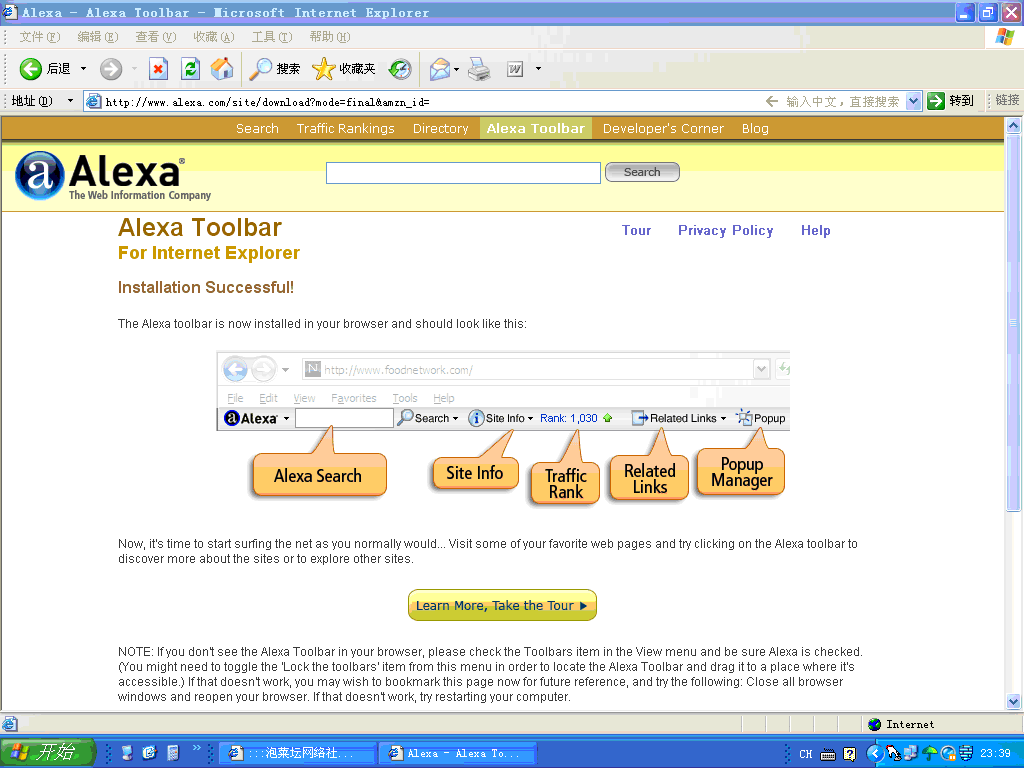This screenshot has height=768, width=1024.
Task: Open the Privacy Policy link
Action: click(x=726, y=231)
